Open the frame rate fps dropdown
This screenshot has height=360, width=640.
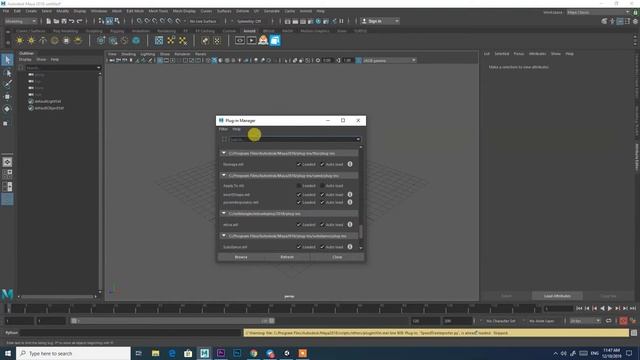[585, 321]
